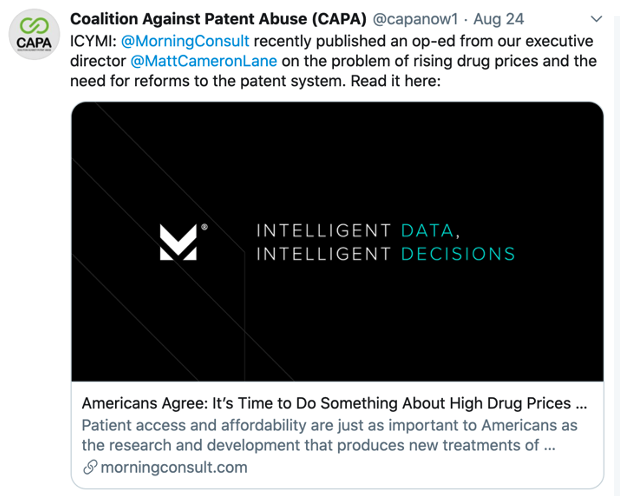Click the Coalition Against Patent Abuse account name
620x496 pixels.
[218, 19]
